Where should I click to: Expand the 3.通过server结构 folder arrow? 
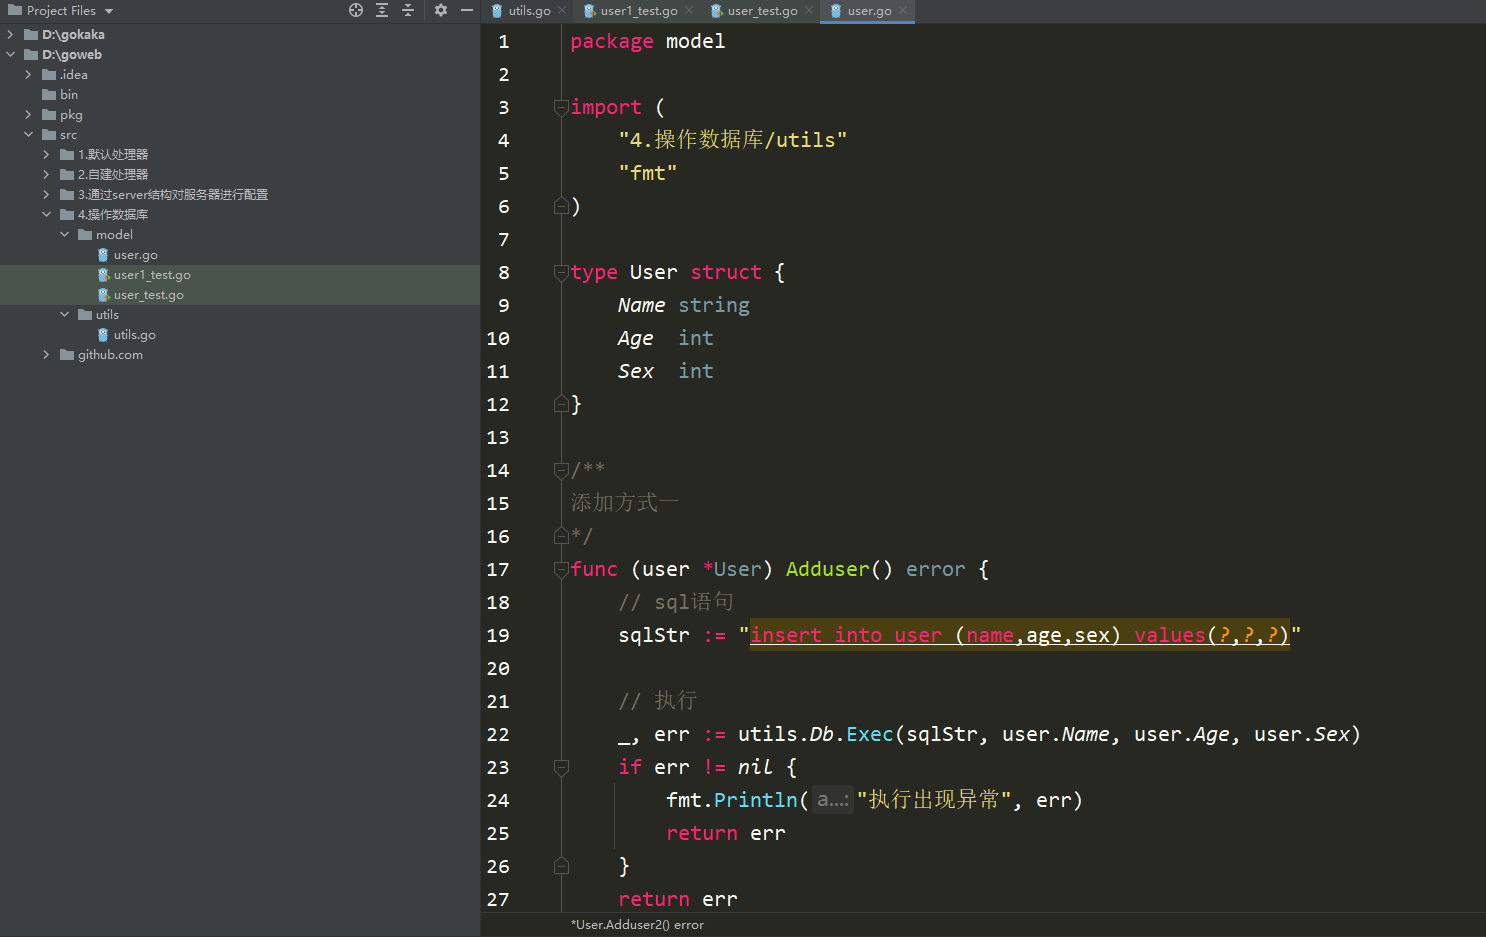coord(46,195)
